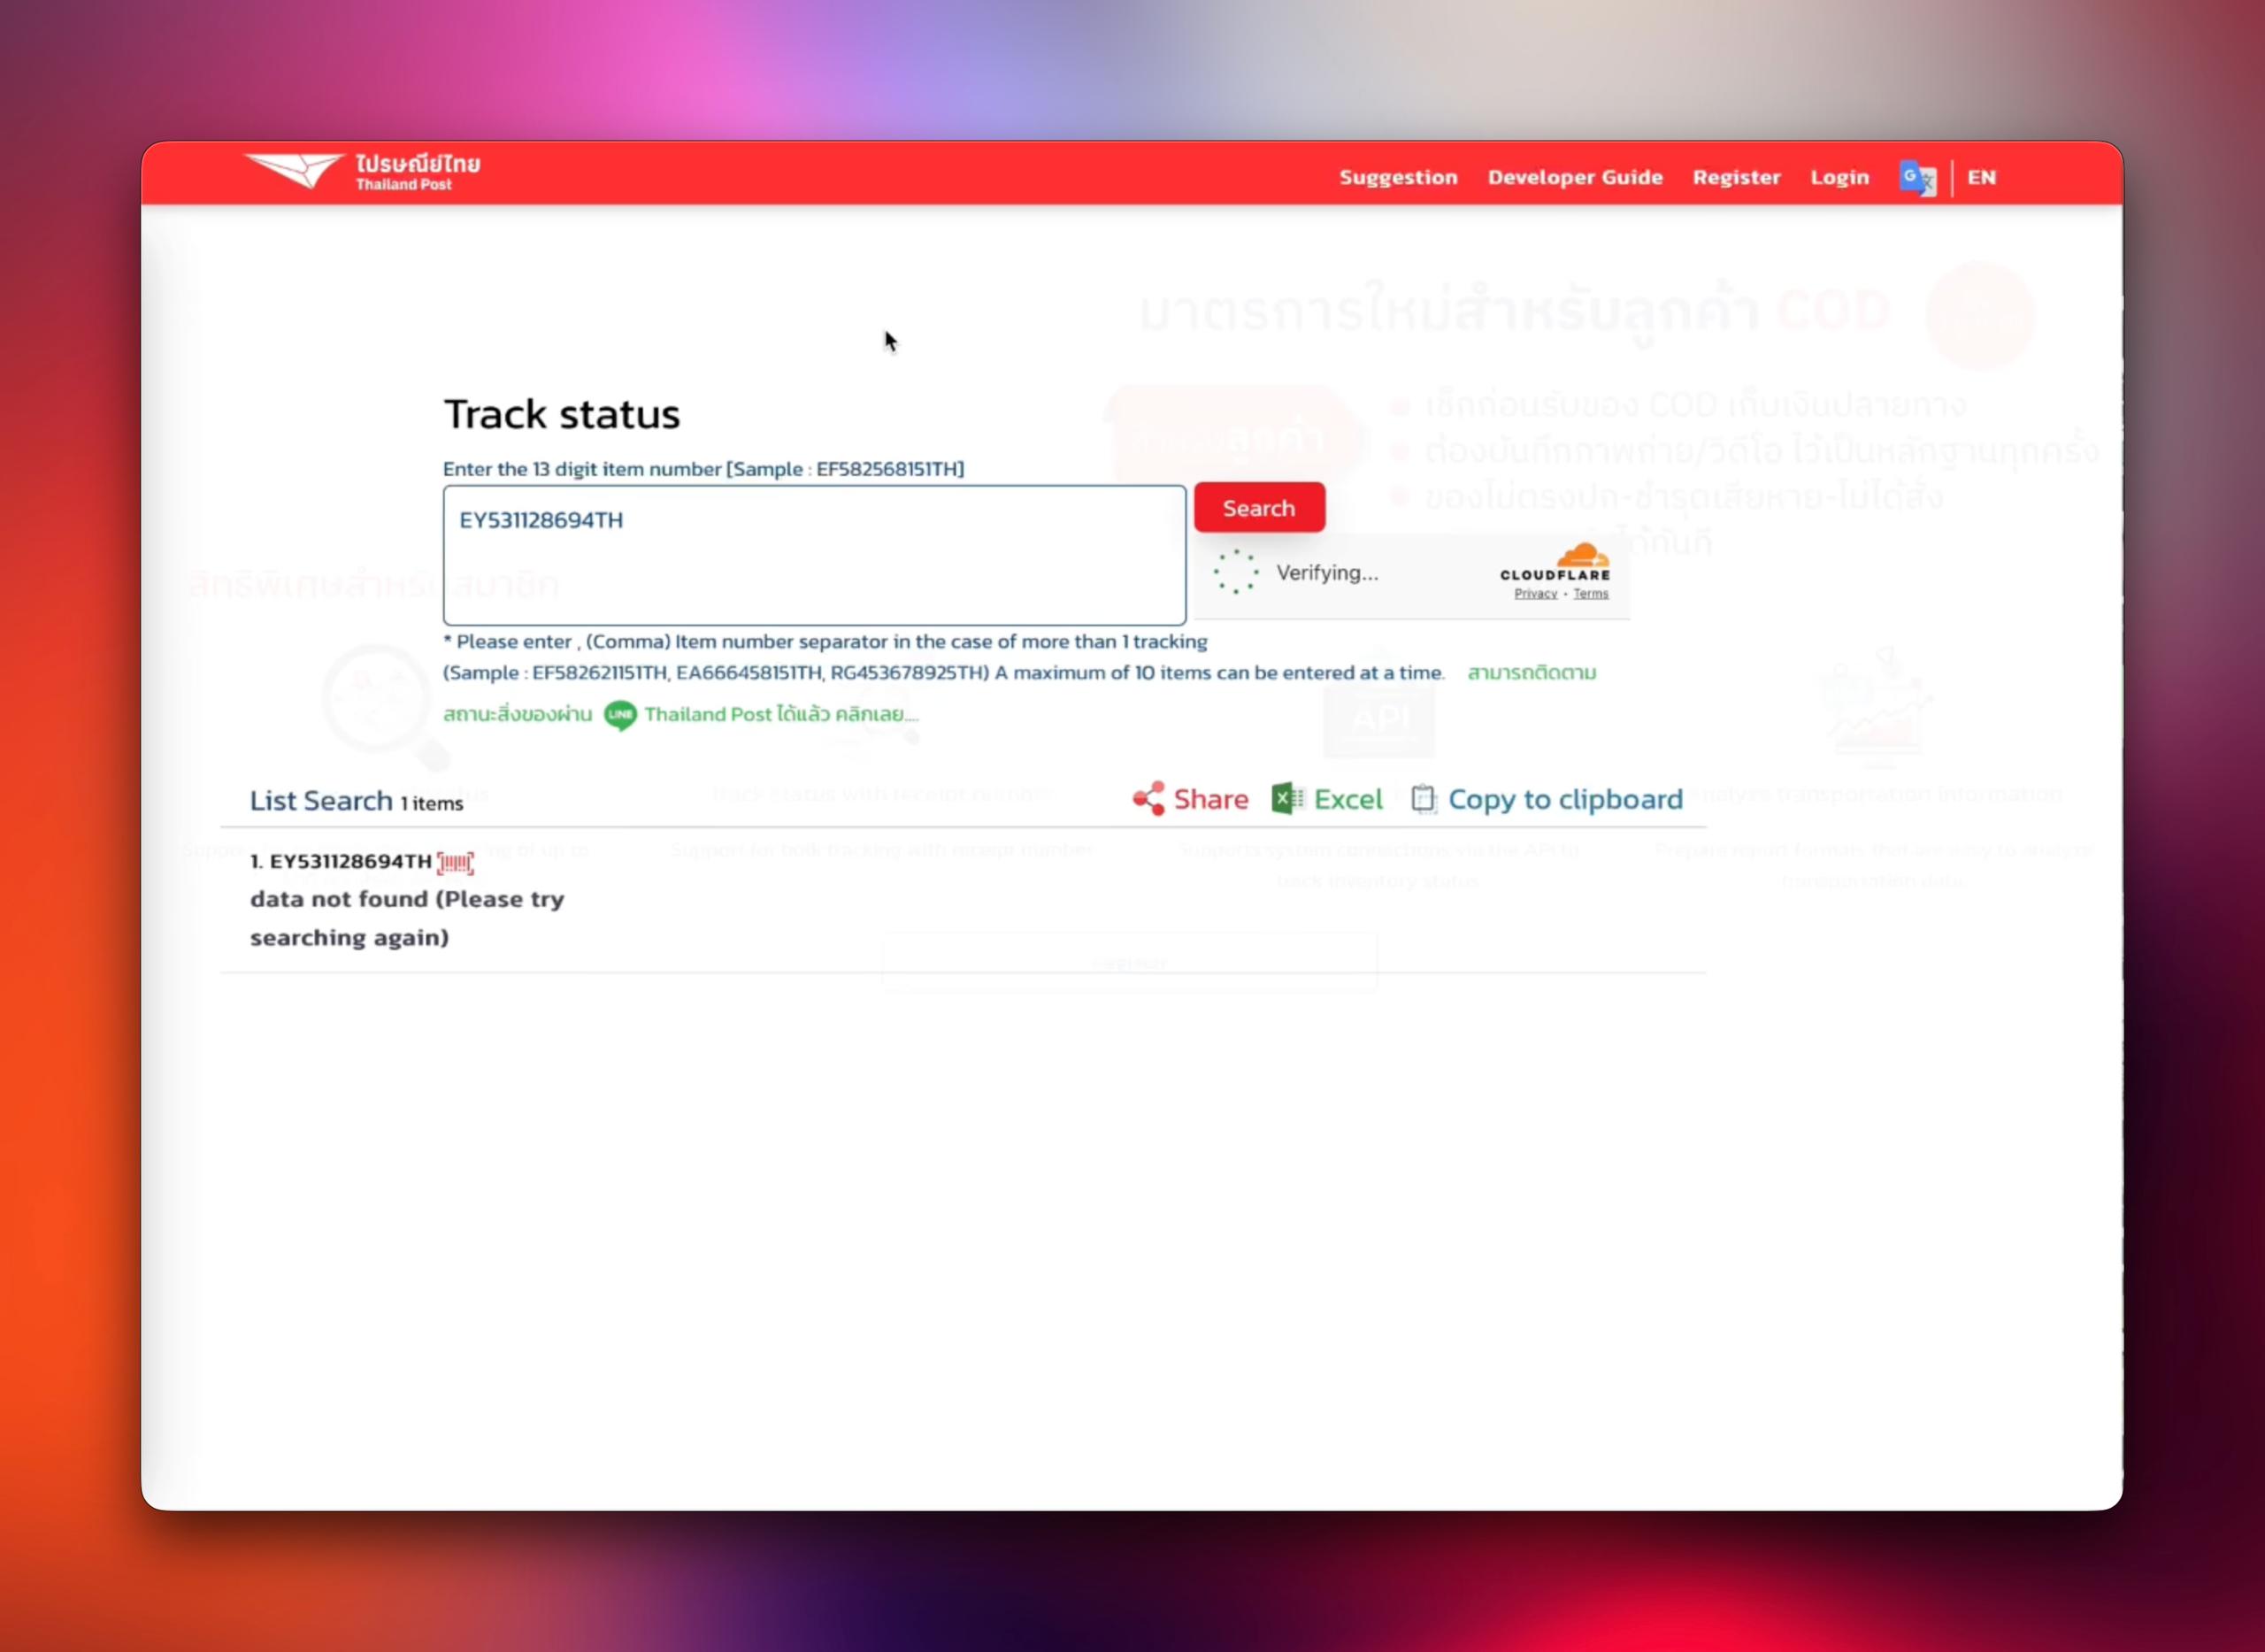Click the EY531128694TH result row number
The image size is (2265, 1652).
(x=340, y=862)
